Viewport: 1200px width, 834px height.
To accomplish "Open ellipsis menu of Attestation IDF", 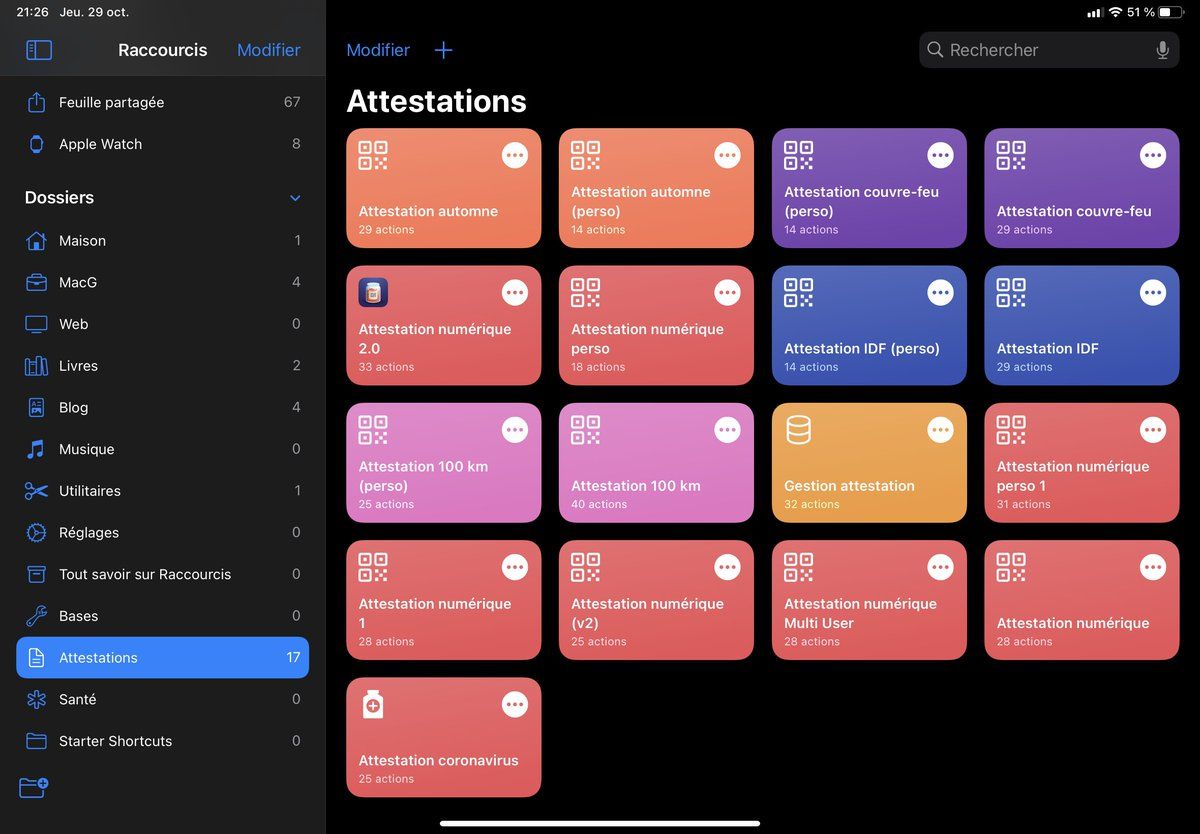I will pyautogui.click(x=1153, y=292).
